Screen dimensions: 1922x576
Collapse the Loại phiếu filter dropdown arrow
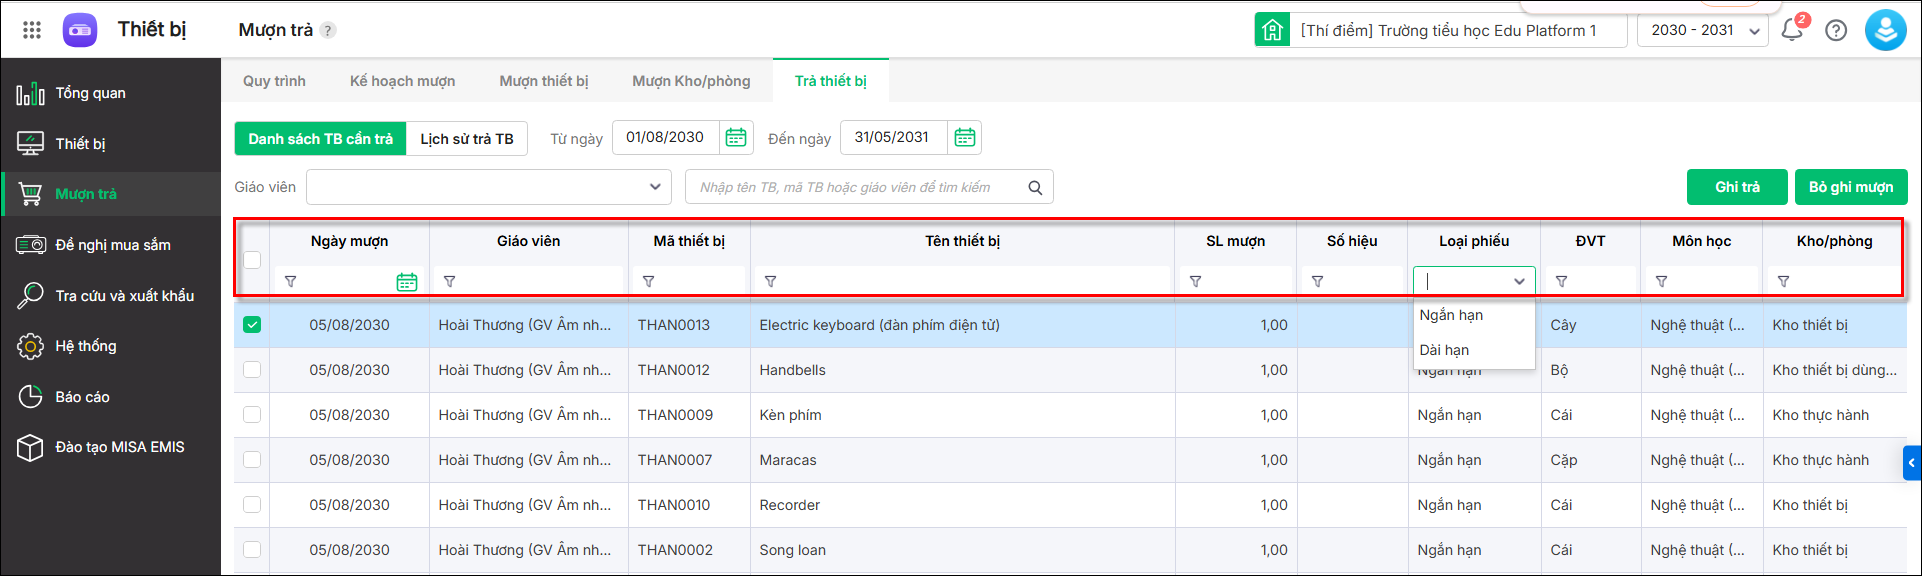1519,282
